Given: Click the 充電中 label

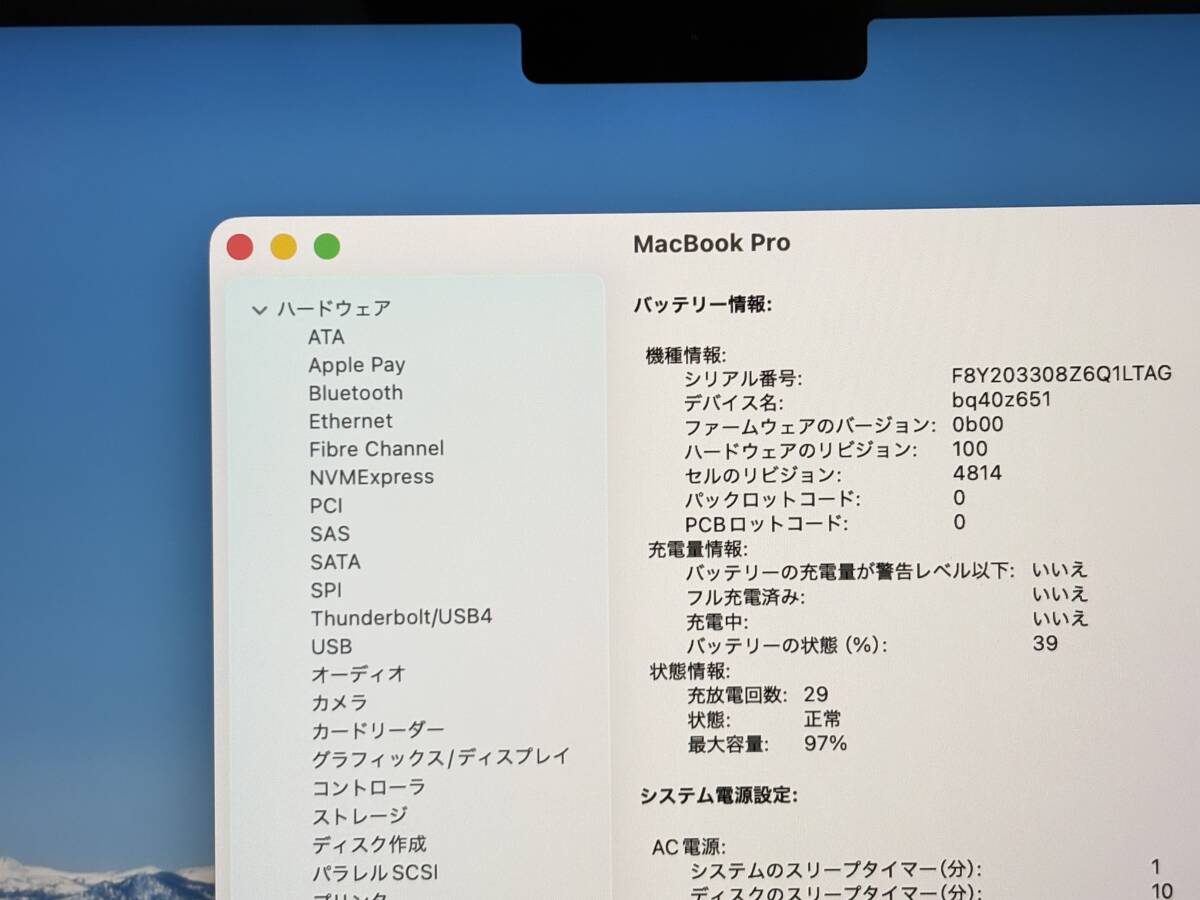Looking at the screenshot, I should pos(718,622).
